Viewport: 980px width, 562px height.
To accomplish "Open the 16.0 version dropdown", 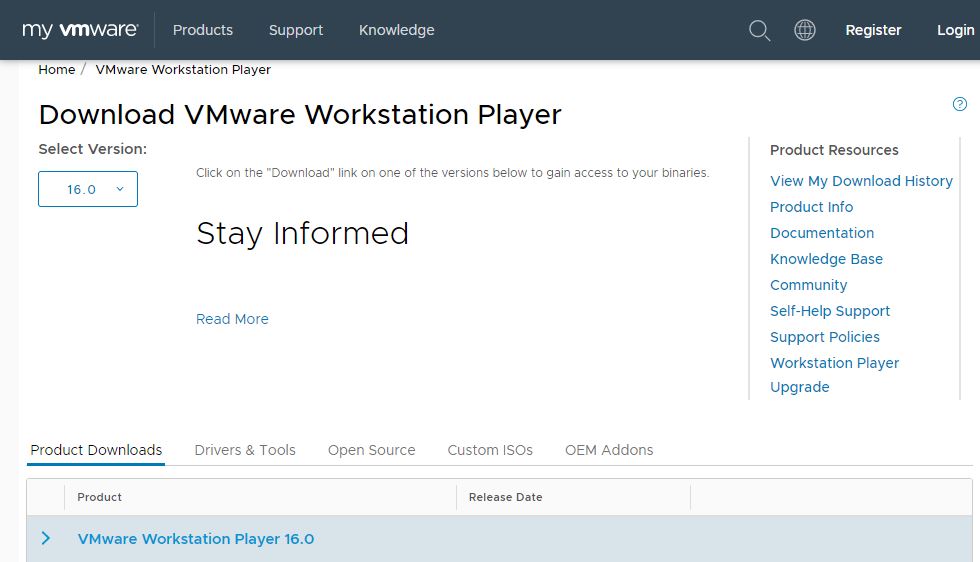I will (x=88, y=189).
